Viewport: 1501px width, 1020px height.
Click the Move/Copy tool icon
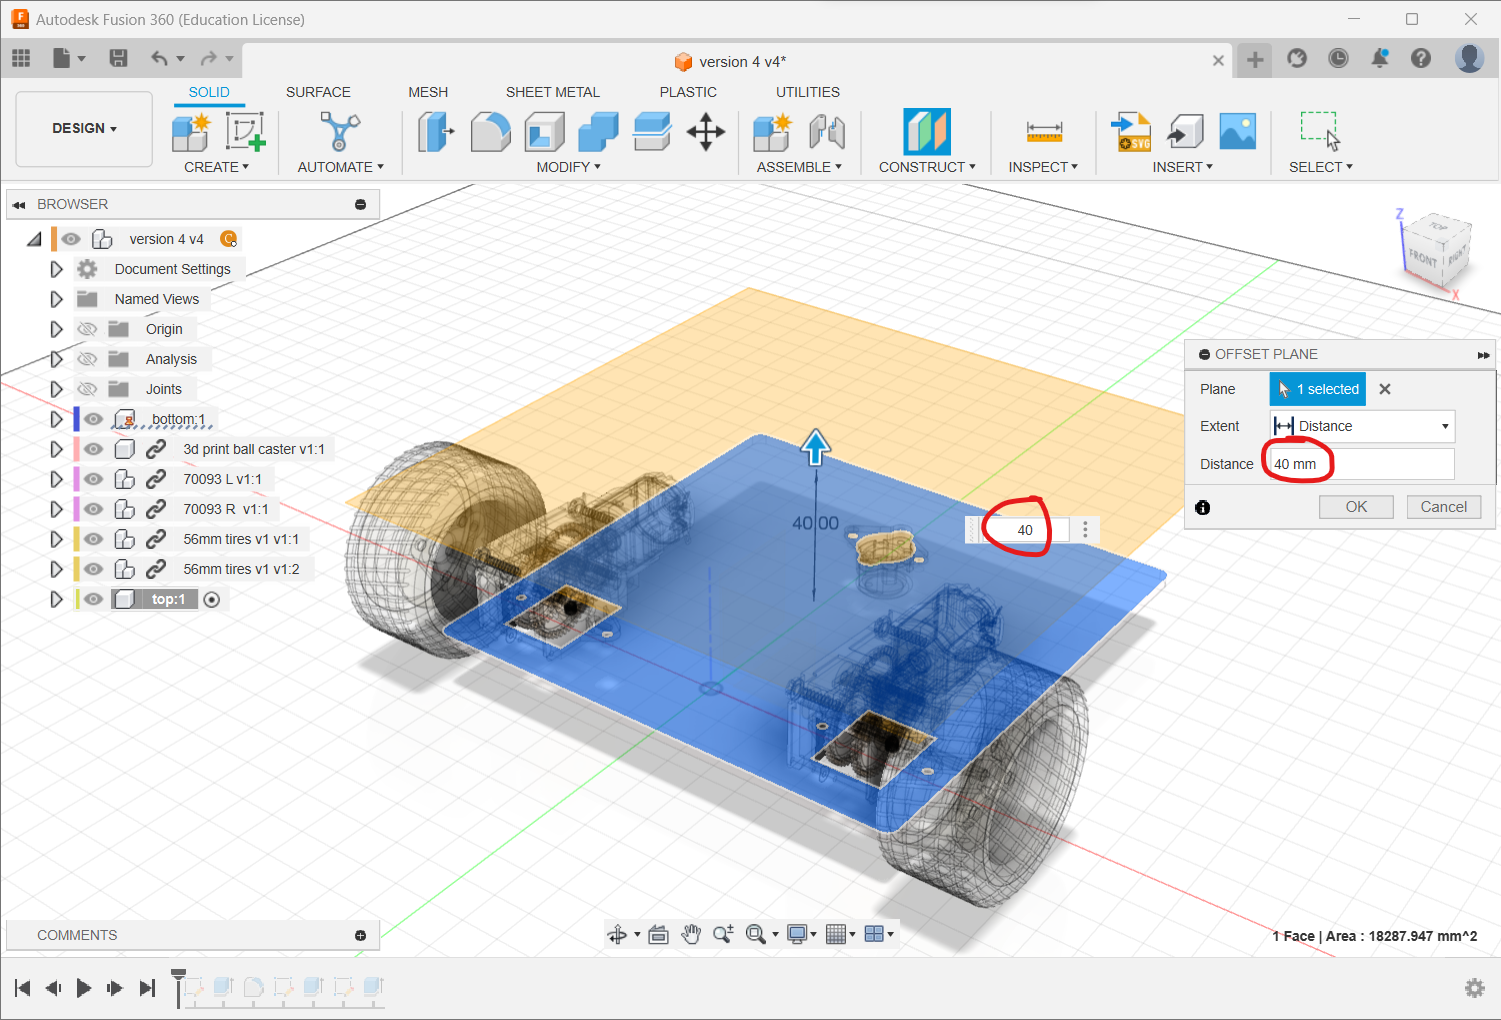point(705,132)
